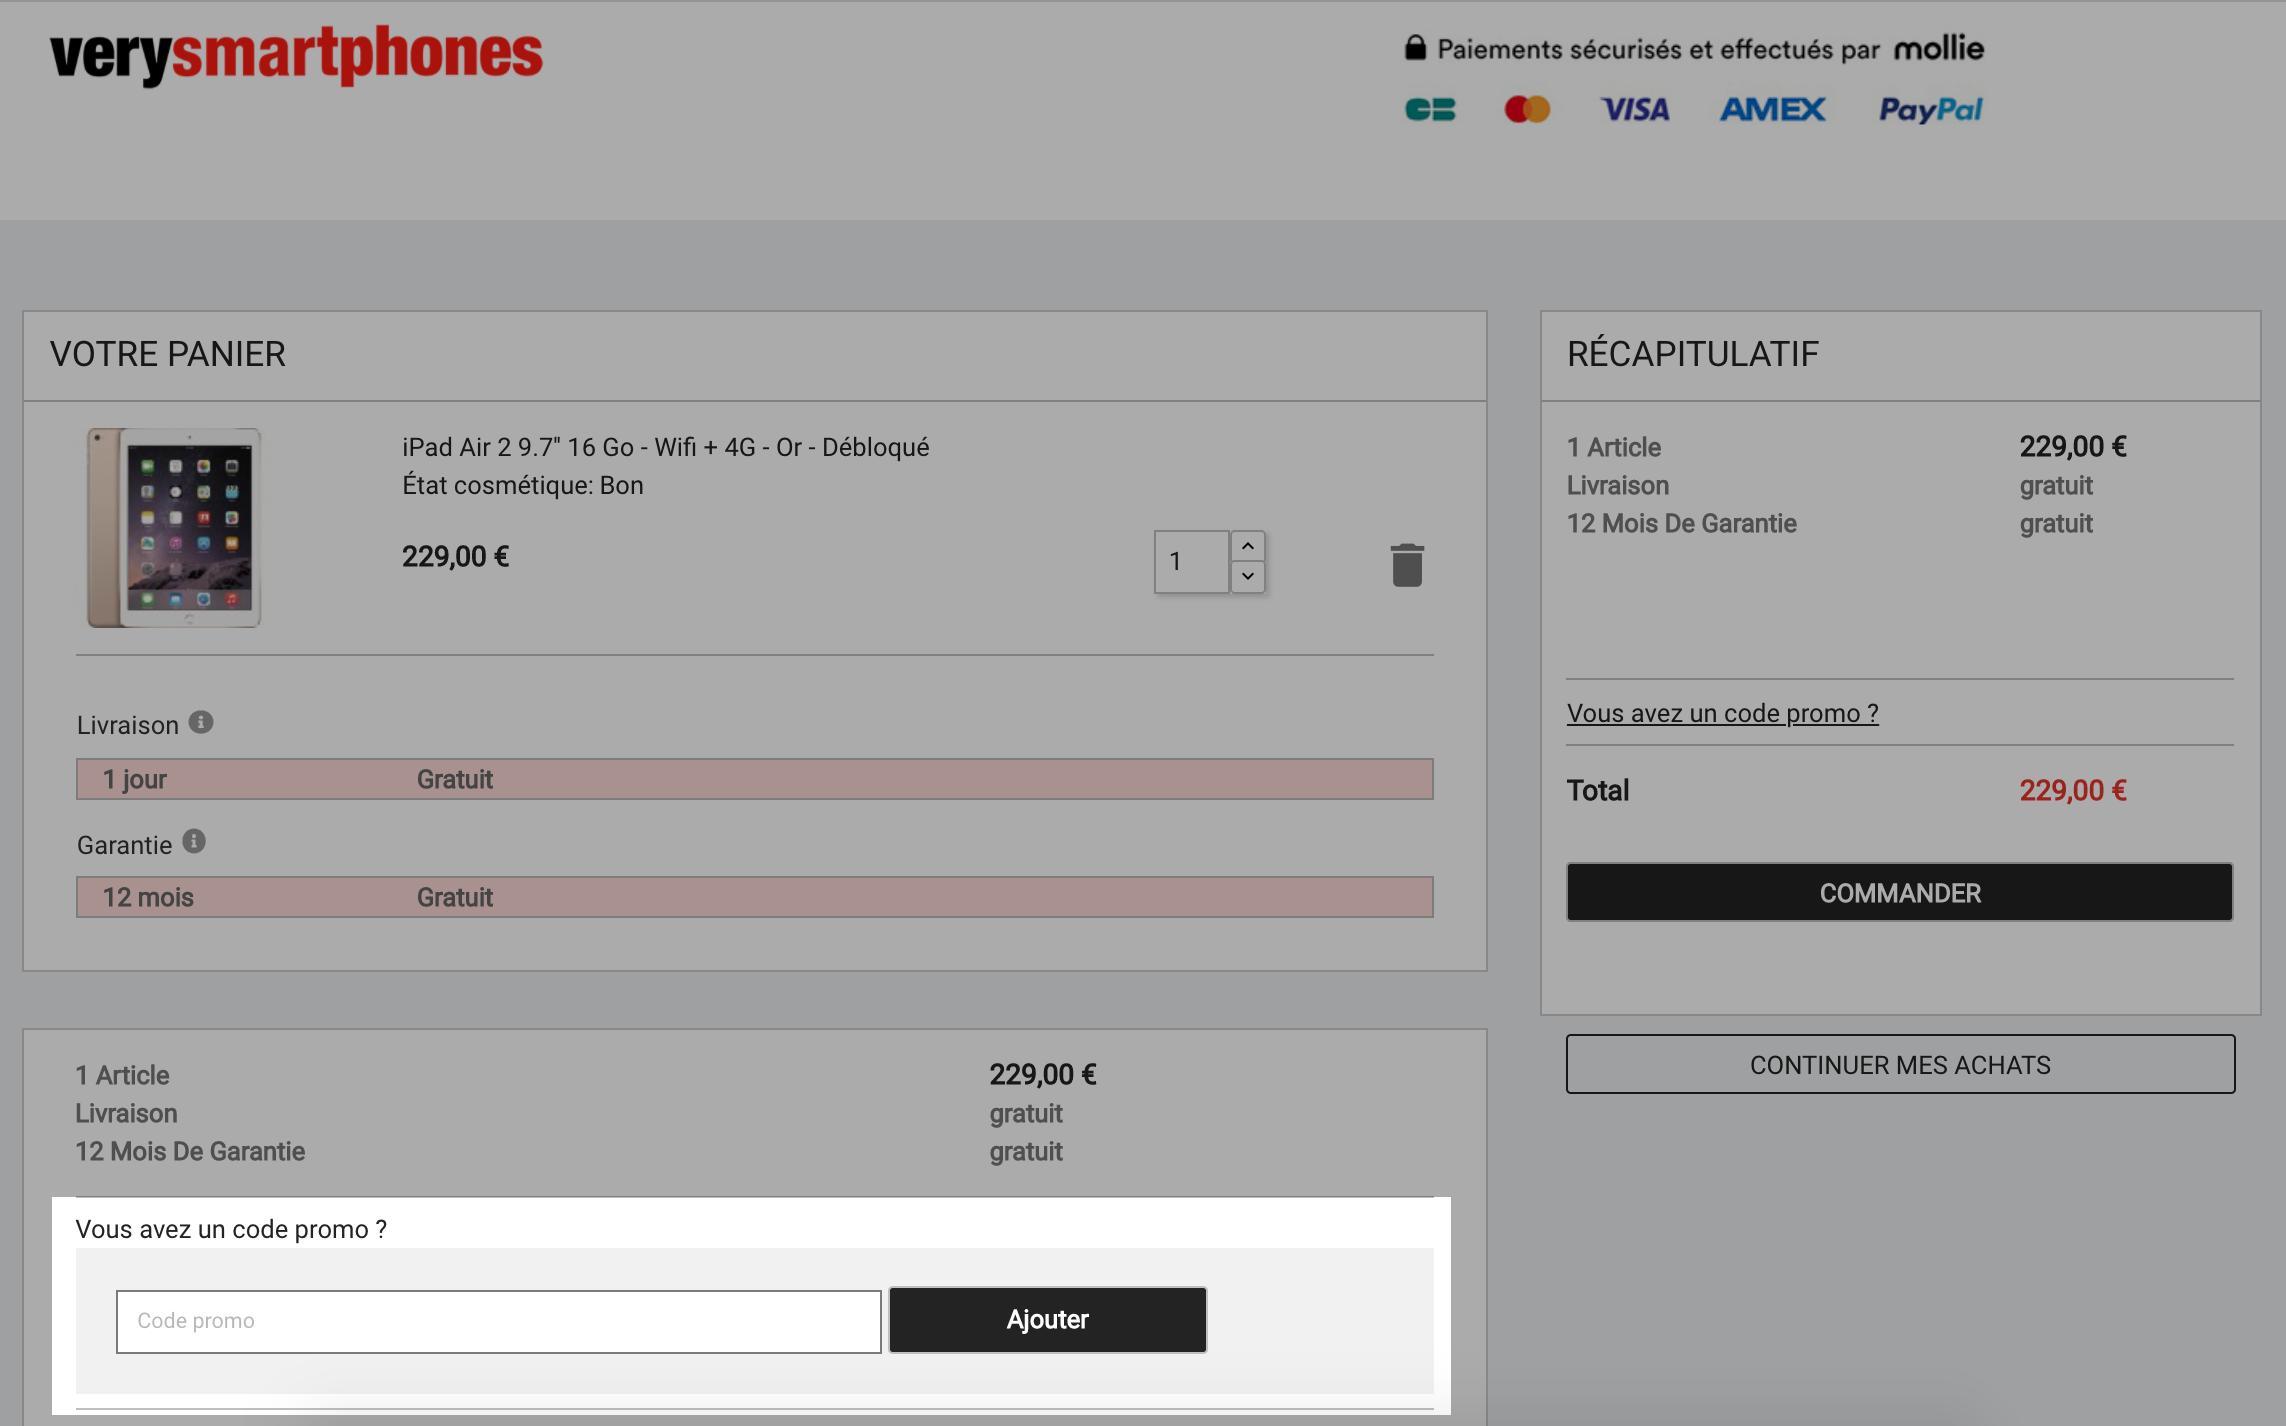Delete the iPad with the trash icon

pyautogui.click(x=1407, y=565)
